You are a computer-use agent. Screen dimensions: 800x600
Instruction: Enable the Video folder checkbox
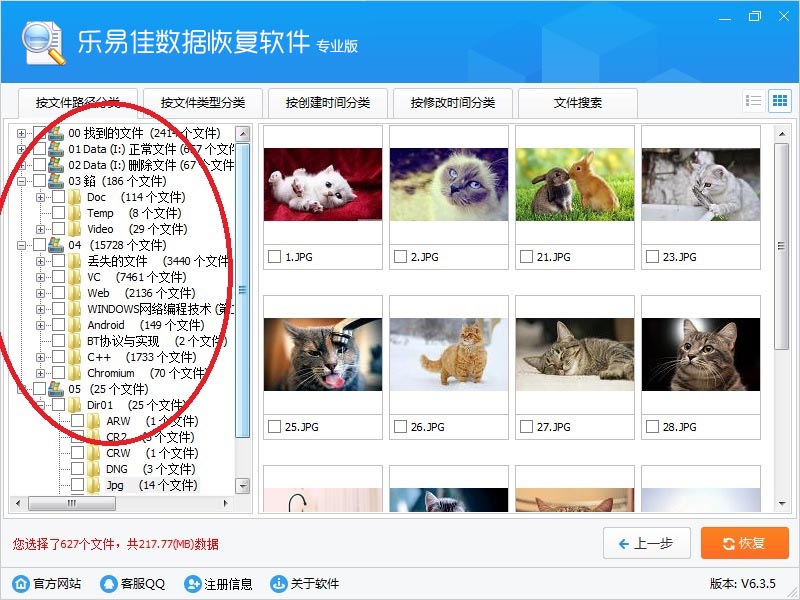58,229
